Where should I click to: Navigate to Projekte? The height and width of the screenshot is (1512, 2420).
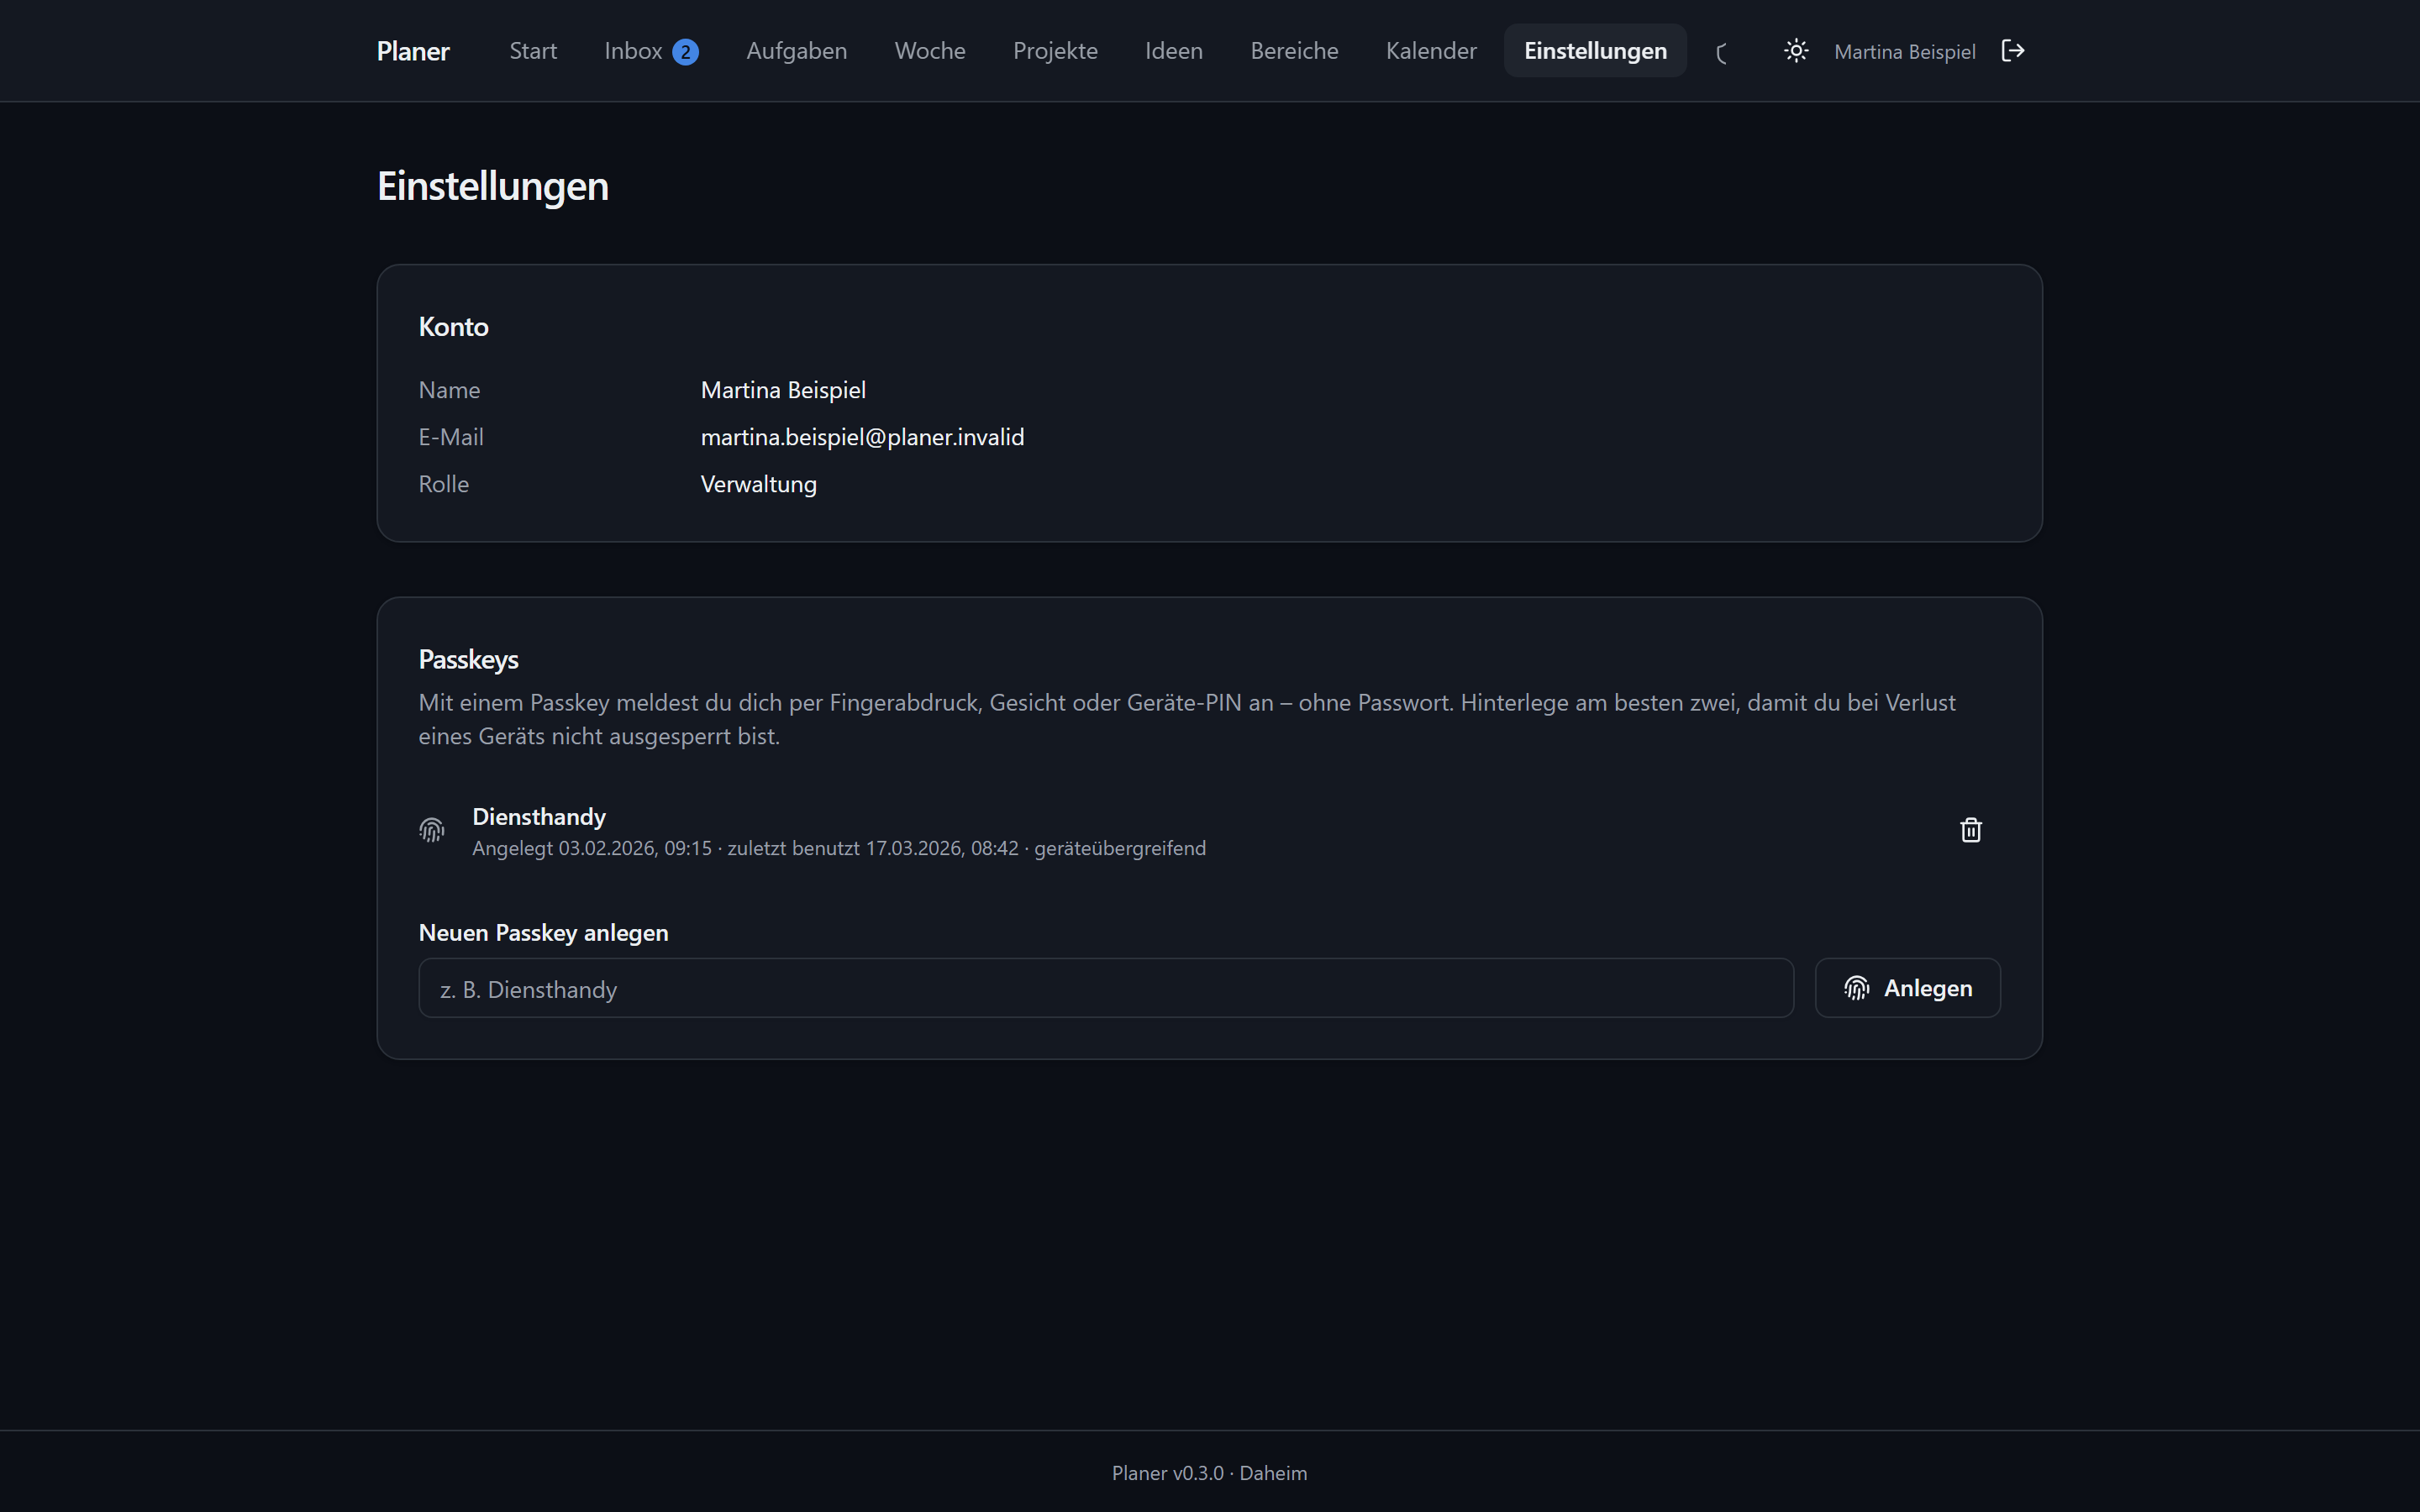click(x=1055, y=51)
